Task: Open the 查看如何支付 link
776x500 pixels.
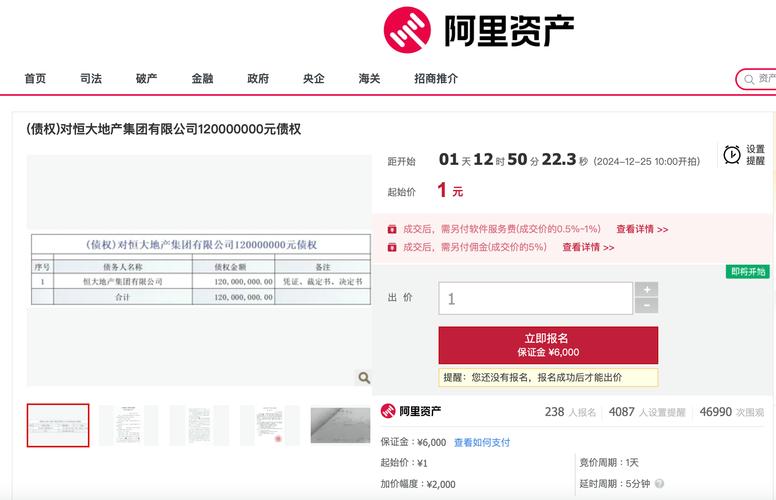Action: click(482, 443)
